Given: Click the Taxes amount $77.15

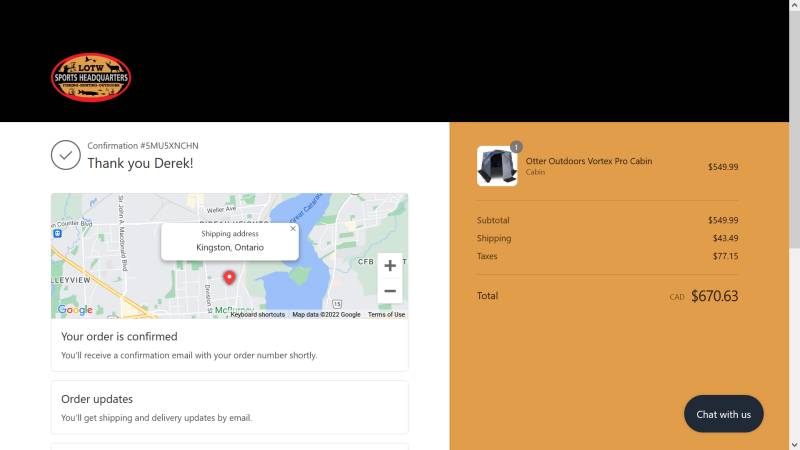Looking at the screenshot, I should (x=726, y=256).
